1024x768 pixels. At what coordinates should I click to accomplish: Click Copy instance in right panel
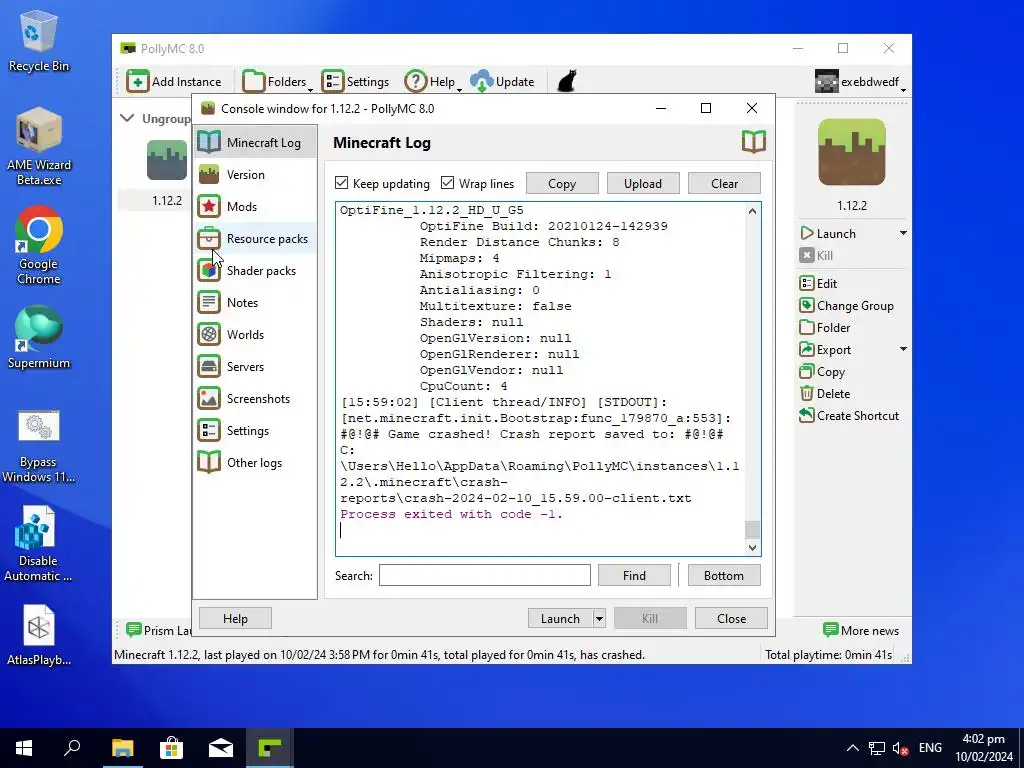click(822, 372)
